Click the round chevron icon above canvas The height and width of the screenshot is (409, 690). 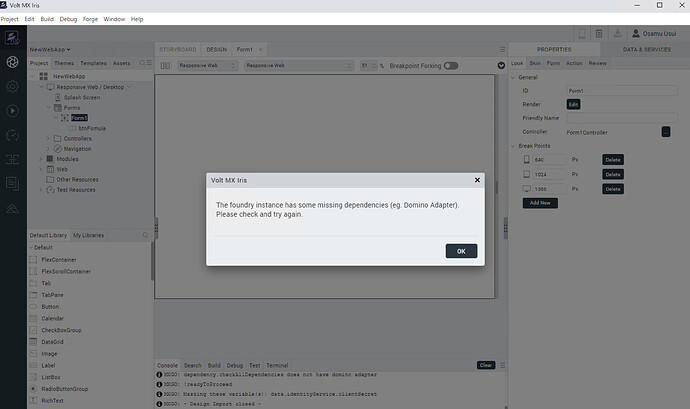pyautogui.click(x=501, y=66)
